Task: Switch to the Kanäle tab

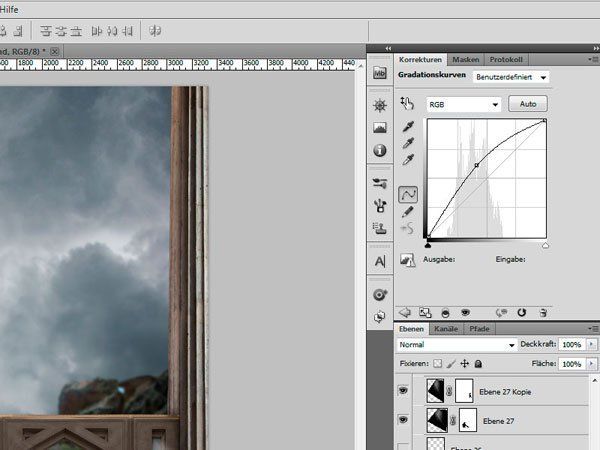Action: tap(446, 329)
